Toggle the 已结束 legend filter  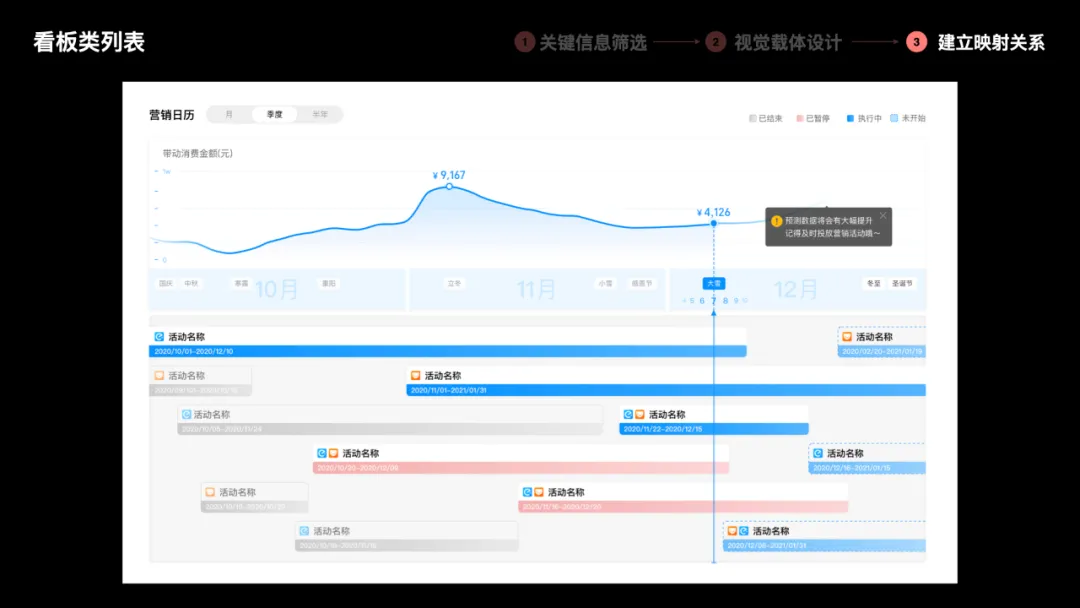tap(765, 118)
